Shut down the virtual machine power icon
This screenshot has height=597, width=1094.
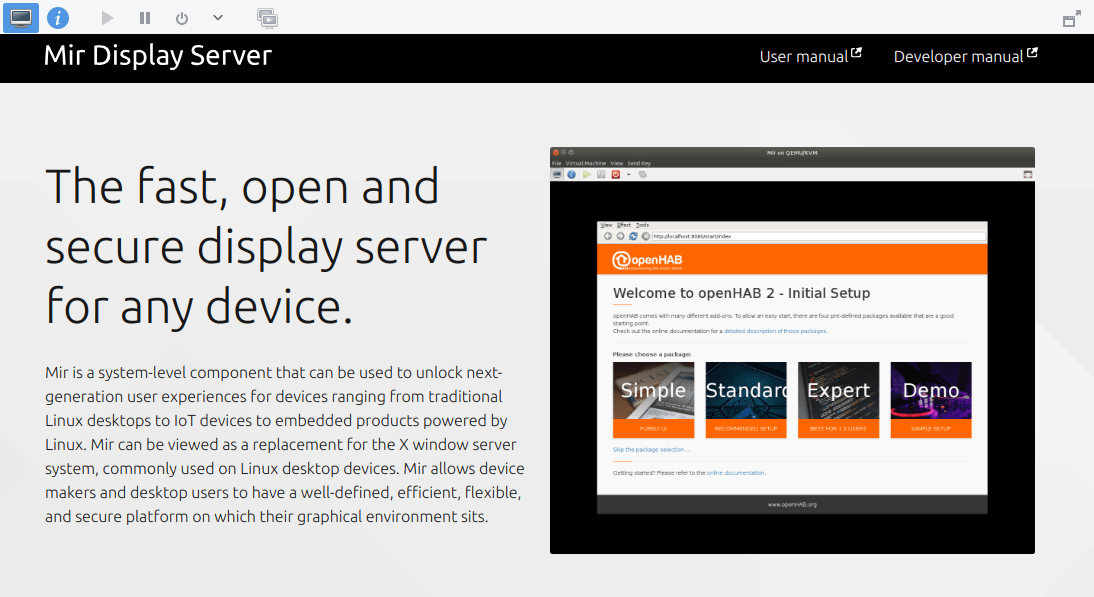coord(181,18)
